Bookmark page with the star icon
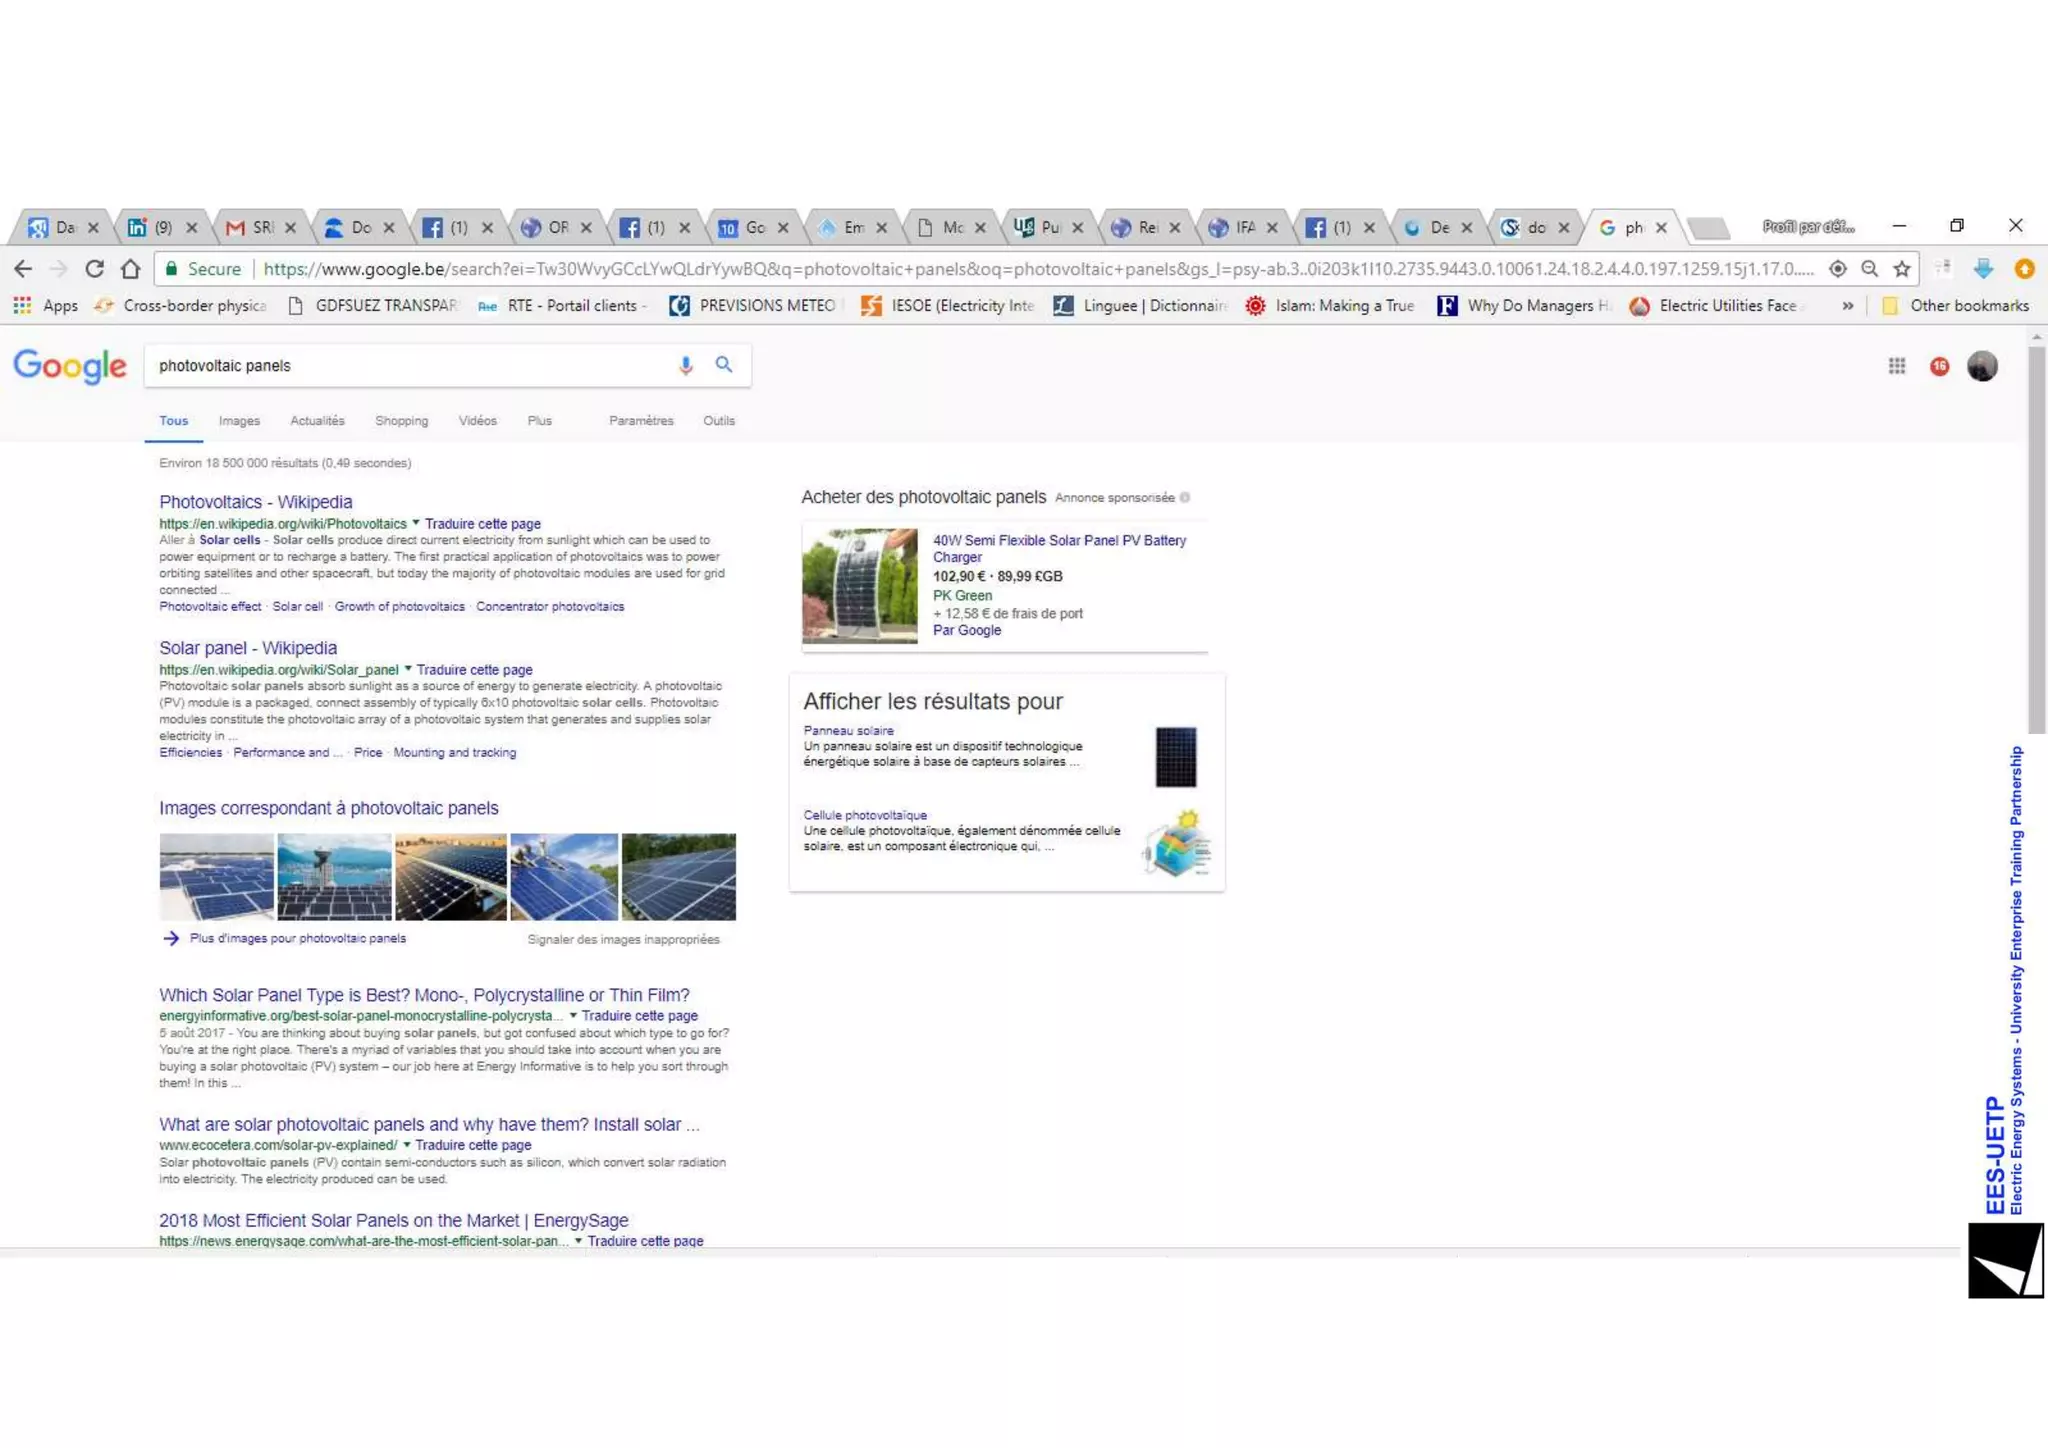 pos(1902,269)
